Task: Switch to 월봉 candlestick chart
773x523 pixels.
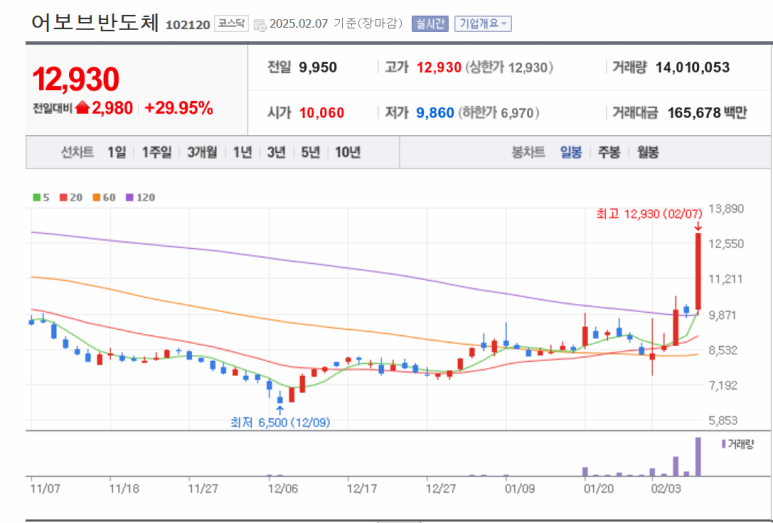Action: (x=648, y=152)
